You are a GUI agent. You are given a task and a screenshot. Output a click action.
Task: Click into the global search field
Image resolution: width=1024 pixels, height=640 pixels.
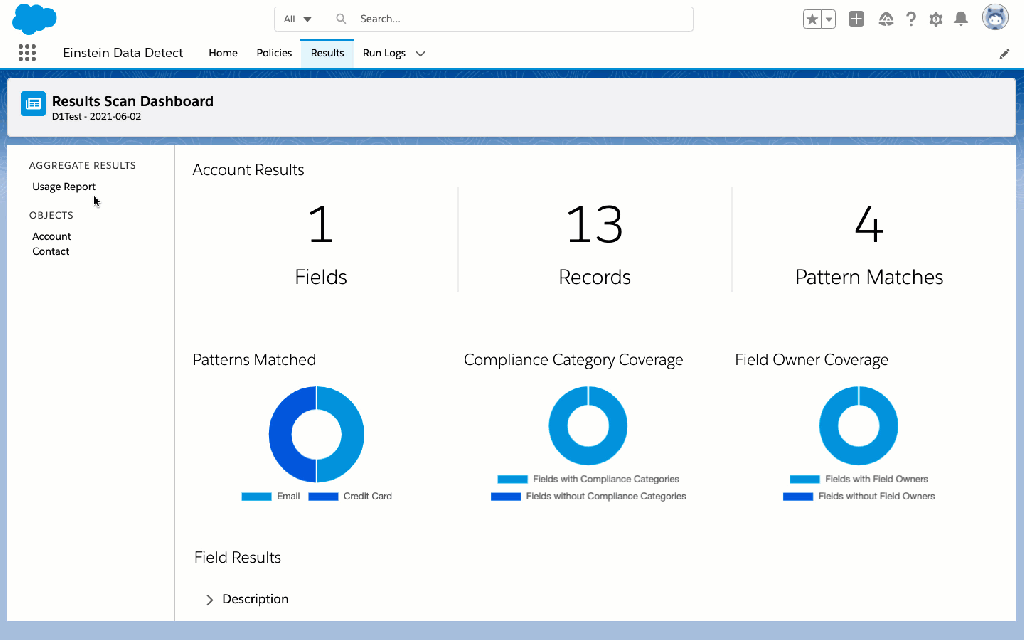(520, 19)
